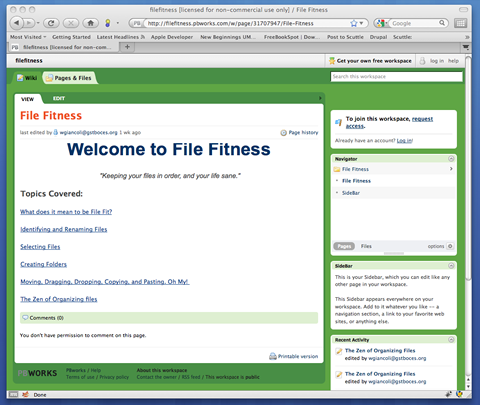Collapse the Navigator panel

coord(451,159)
